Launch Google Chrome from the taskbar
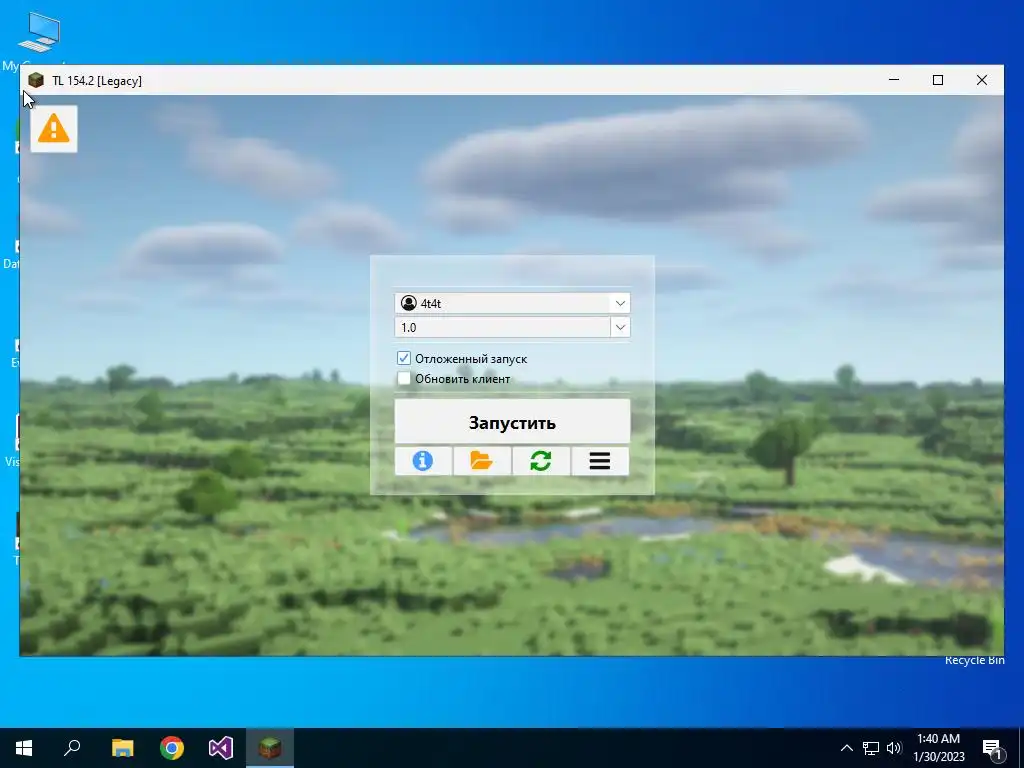Screen dimensions: 1024x768 click(172, 748)
